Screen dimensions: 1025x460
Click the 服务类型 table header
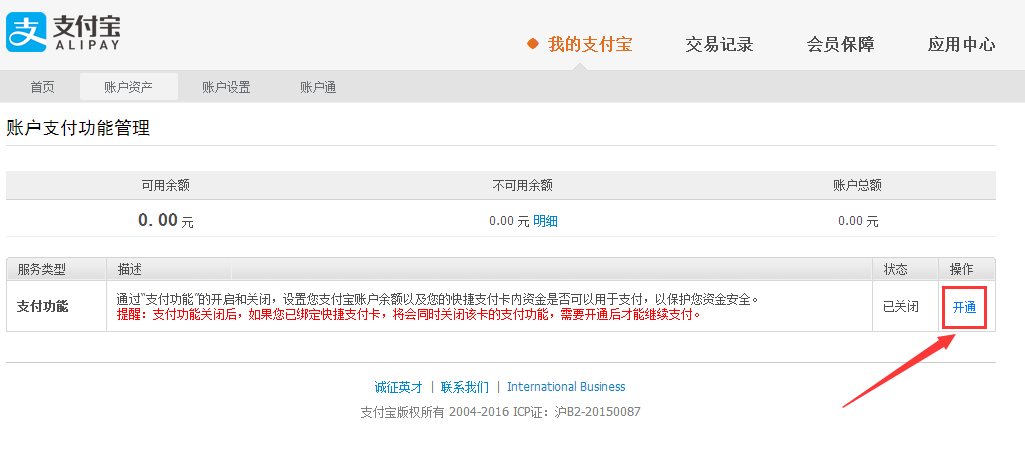click(42, 269)
